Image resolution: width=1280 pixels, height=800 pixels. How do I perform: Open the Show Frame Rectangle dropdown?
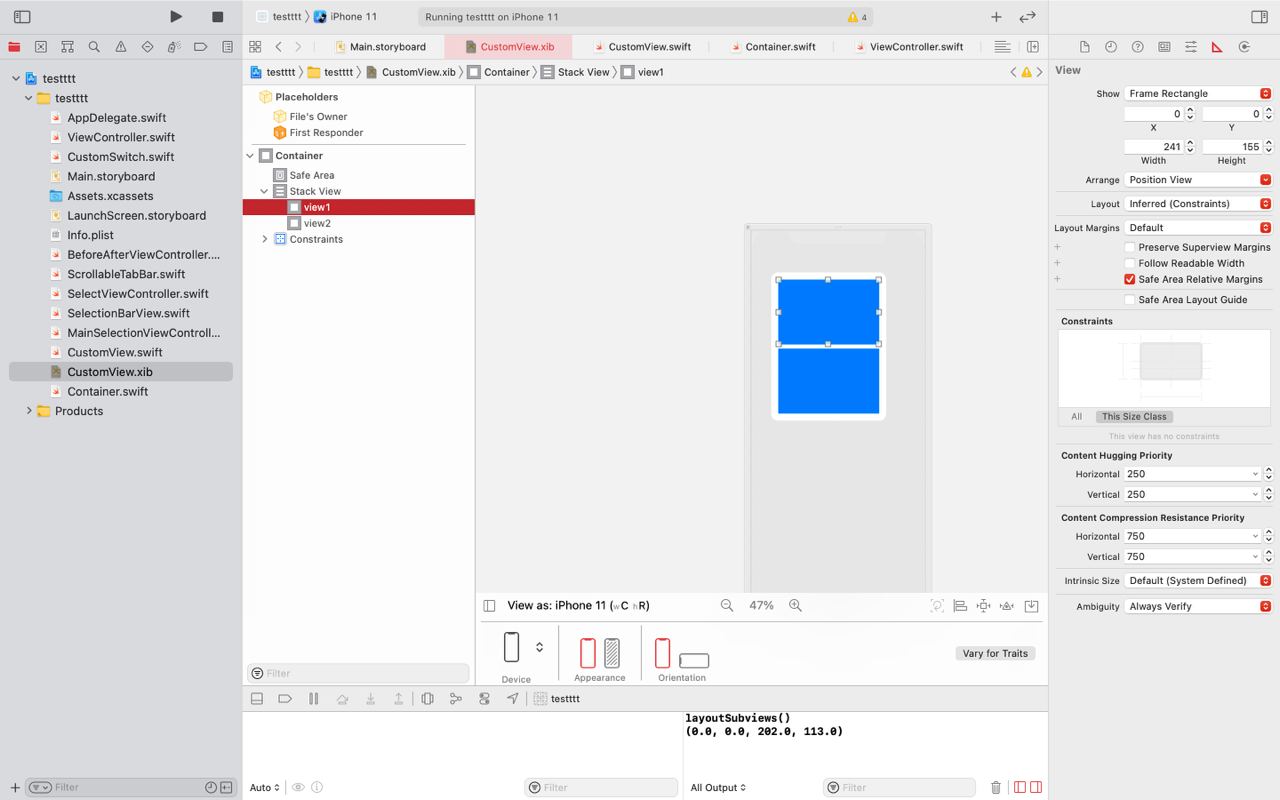click(1197, 93)
